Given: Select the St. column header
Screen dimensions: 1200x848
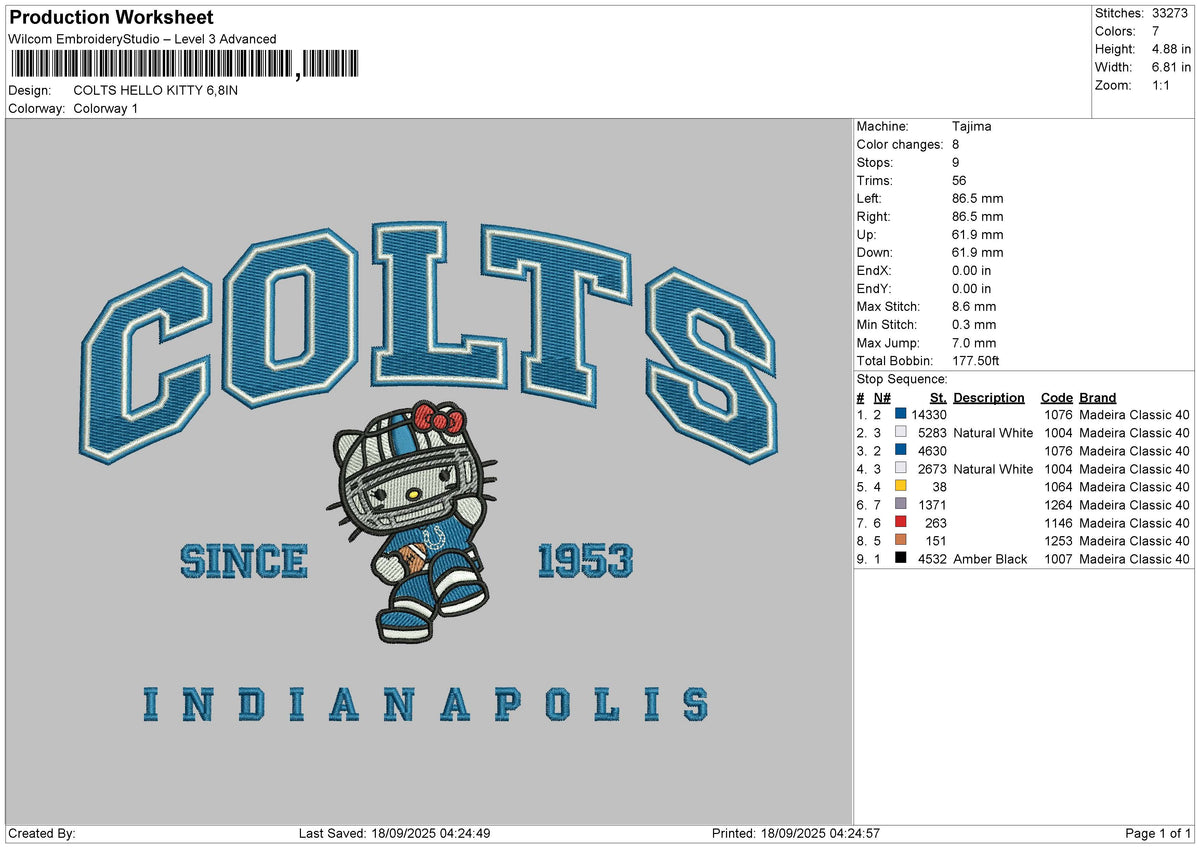Looking at the screenshot, I should click(938, 397).
